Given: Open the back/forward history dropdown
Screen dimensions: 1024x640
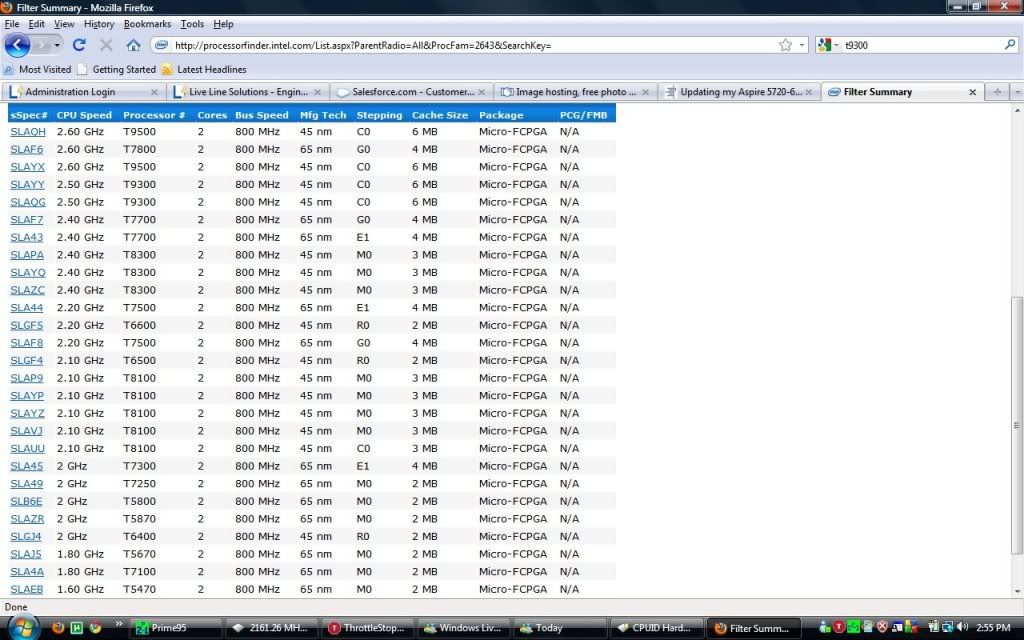Looking at the screenshot, I should click(57, 45).
